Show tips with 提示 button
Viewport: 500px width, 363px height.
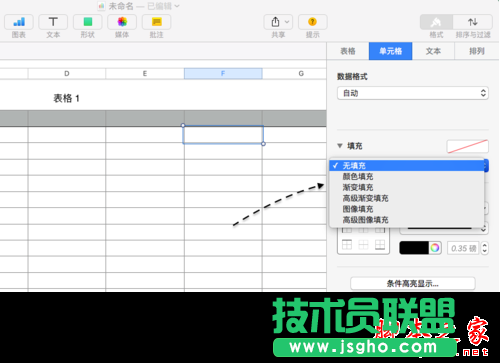tap(312, 22)
